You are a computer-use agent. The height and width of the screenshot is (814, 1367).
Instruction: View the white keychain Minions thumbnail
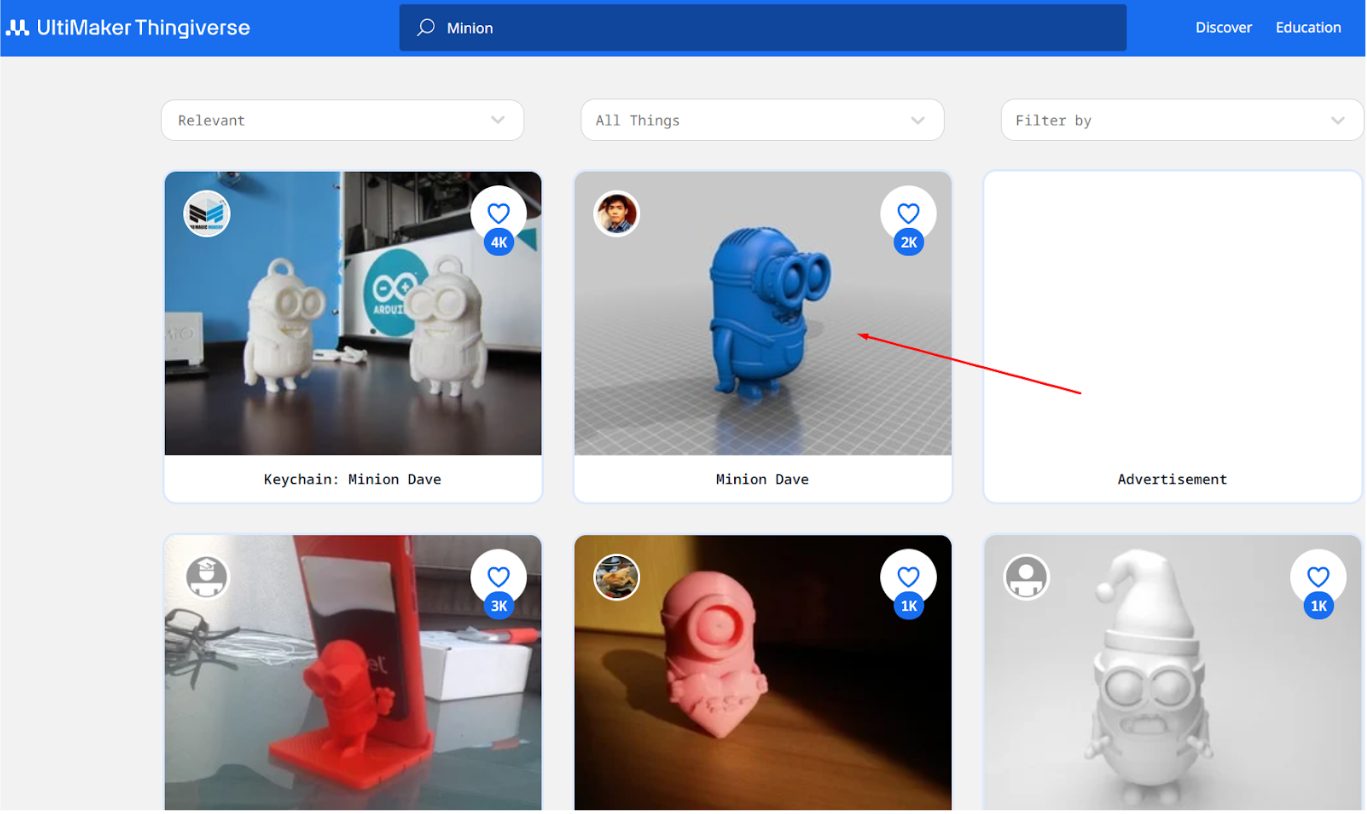(x=353, y=313)
